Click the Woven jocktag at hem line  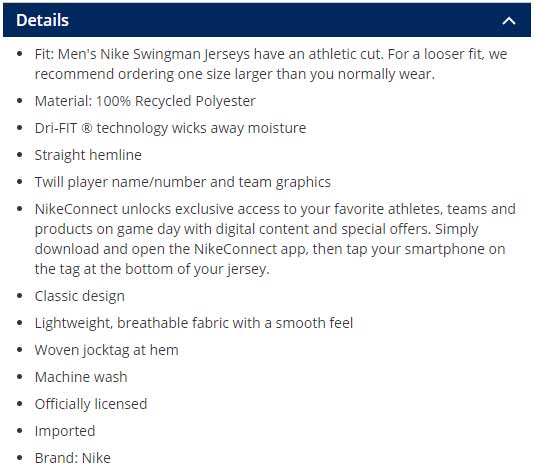point(107,350)
